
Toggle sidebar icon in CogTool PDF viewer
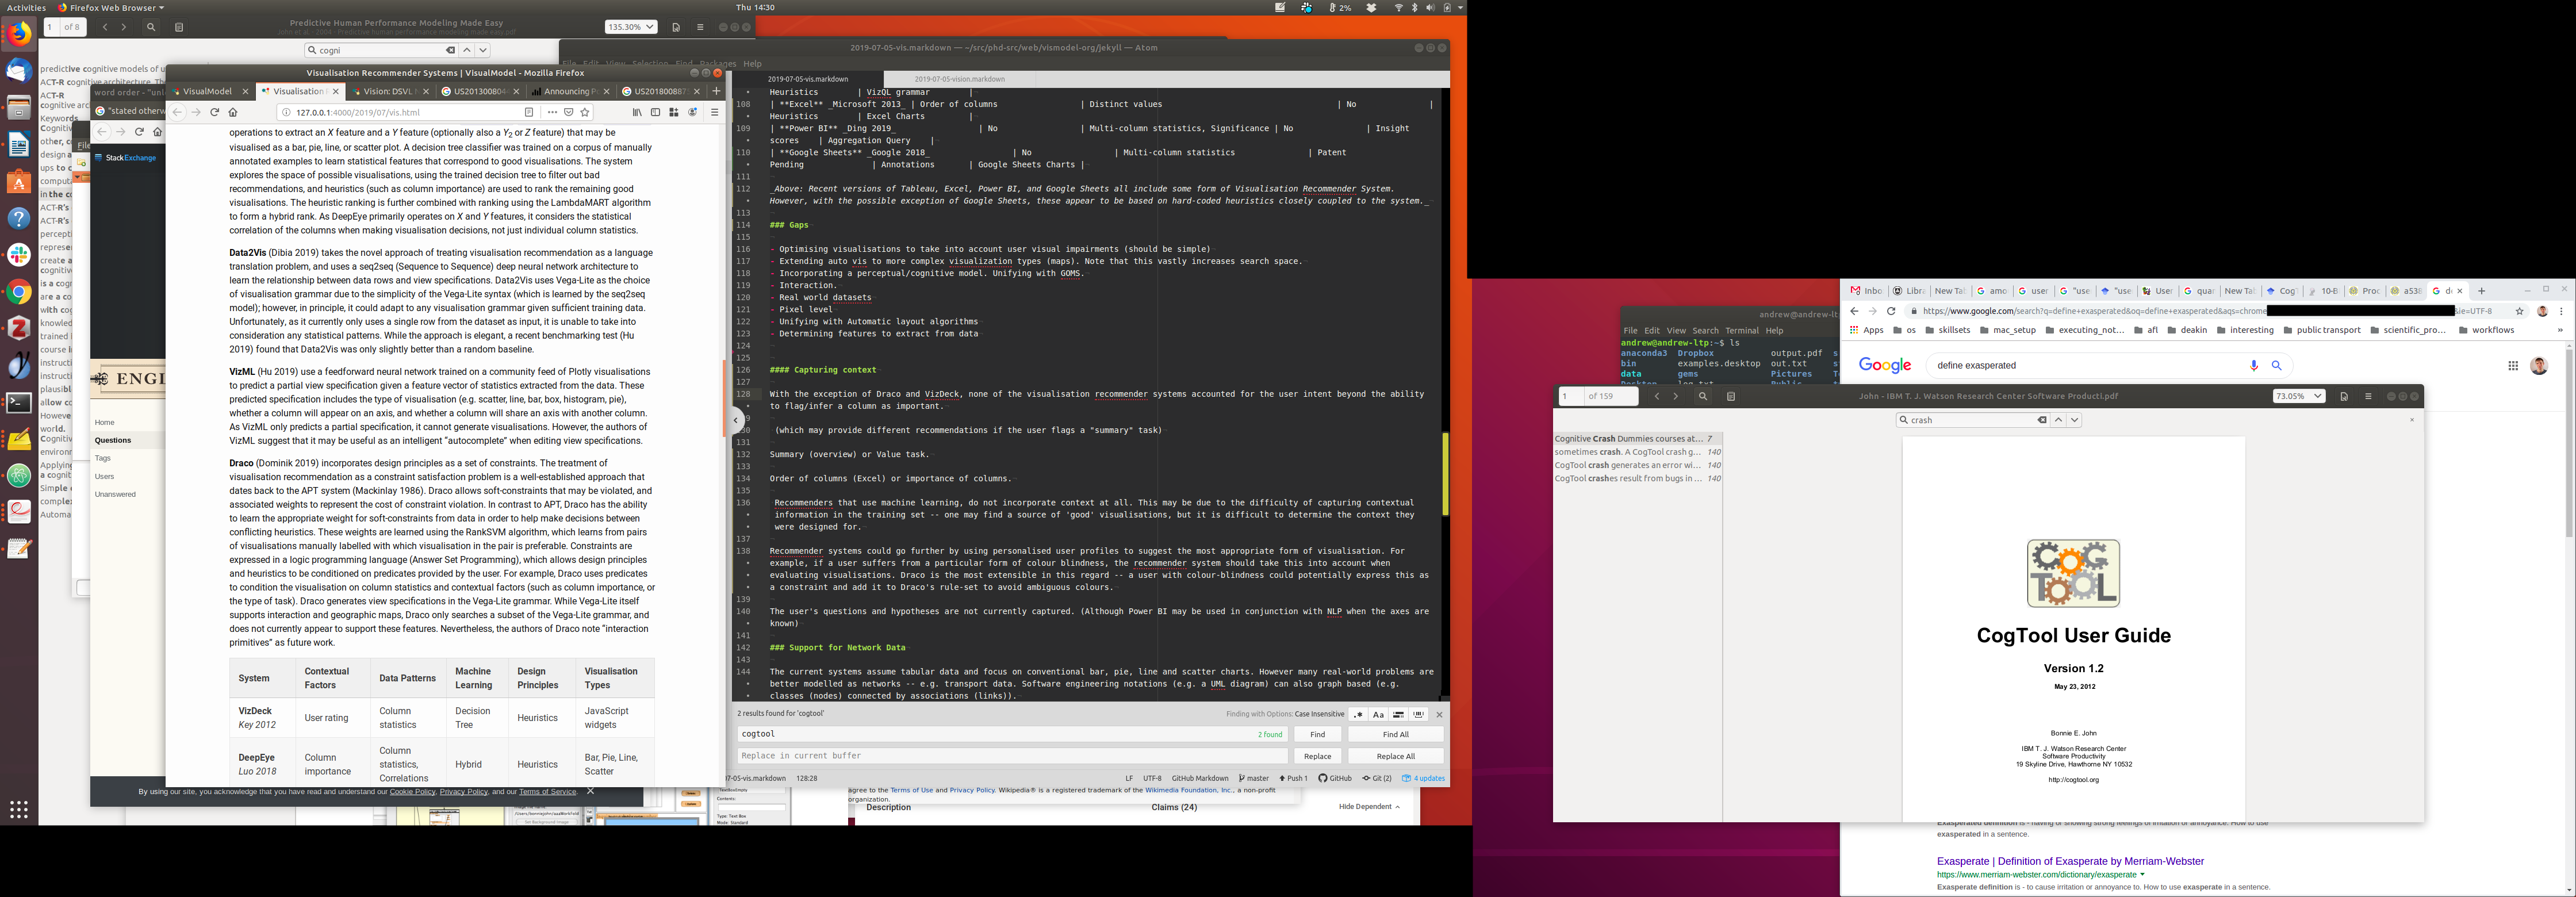coord(1731,396)
